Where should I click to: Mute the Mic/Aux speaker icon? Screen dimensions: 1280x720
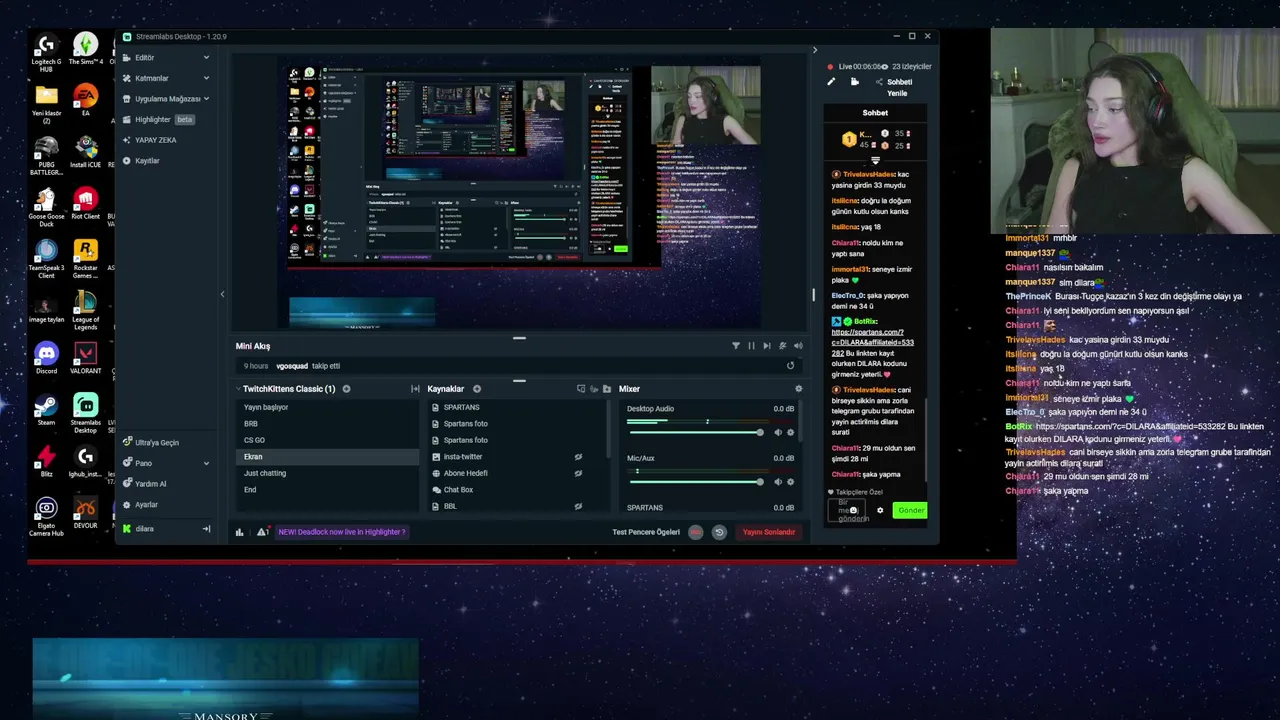778,482
